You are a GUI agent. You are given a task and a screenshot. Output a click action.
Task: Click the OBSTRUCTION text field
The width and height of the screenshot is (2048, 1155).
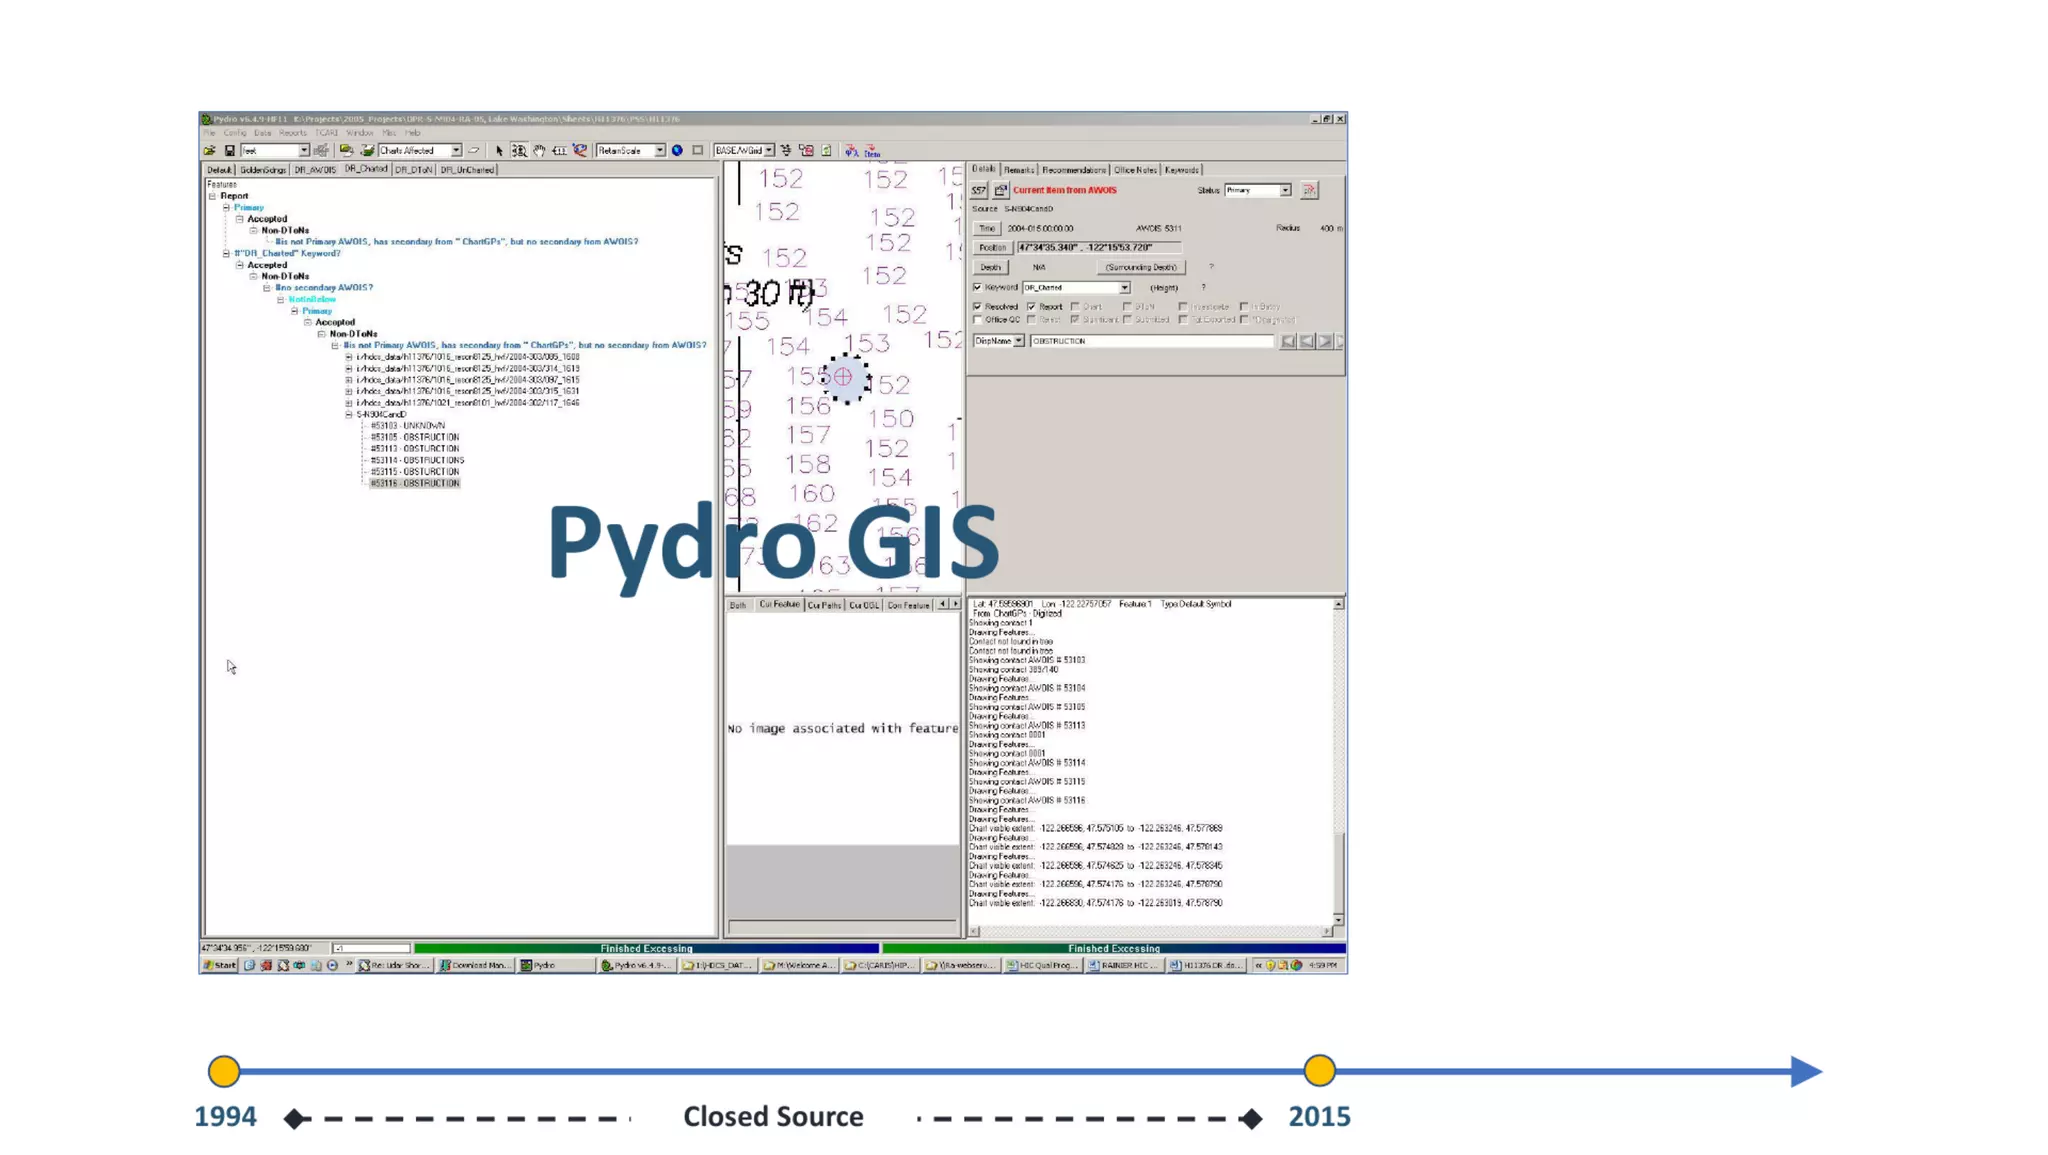click(1152, 342)
